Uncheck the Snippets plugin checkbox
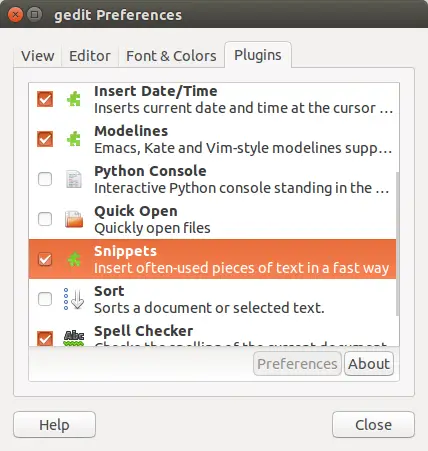This screenshot has height=451, width=428. tap(45, 259)
